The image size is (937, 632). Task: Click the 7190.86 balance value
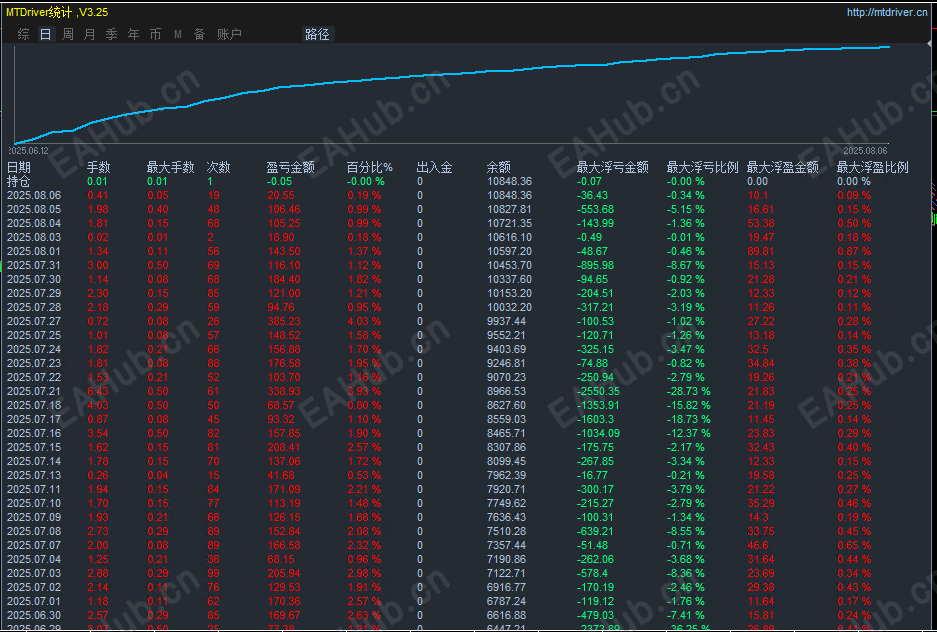tap(507, 559)
